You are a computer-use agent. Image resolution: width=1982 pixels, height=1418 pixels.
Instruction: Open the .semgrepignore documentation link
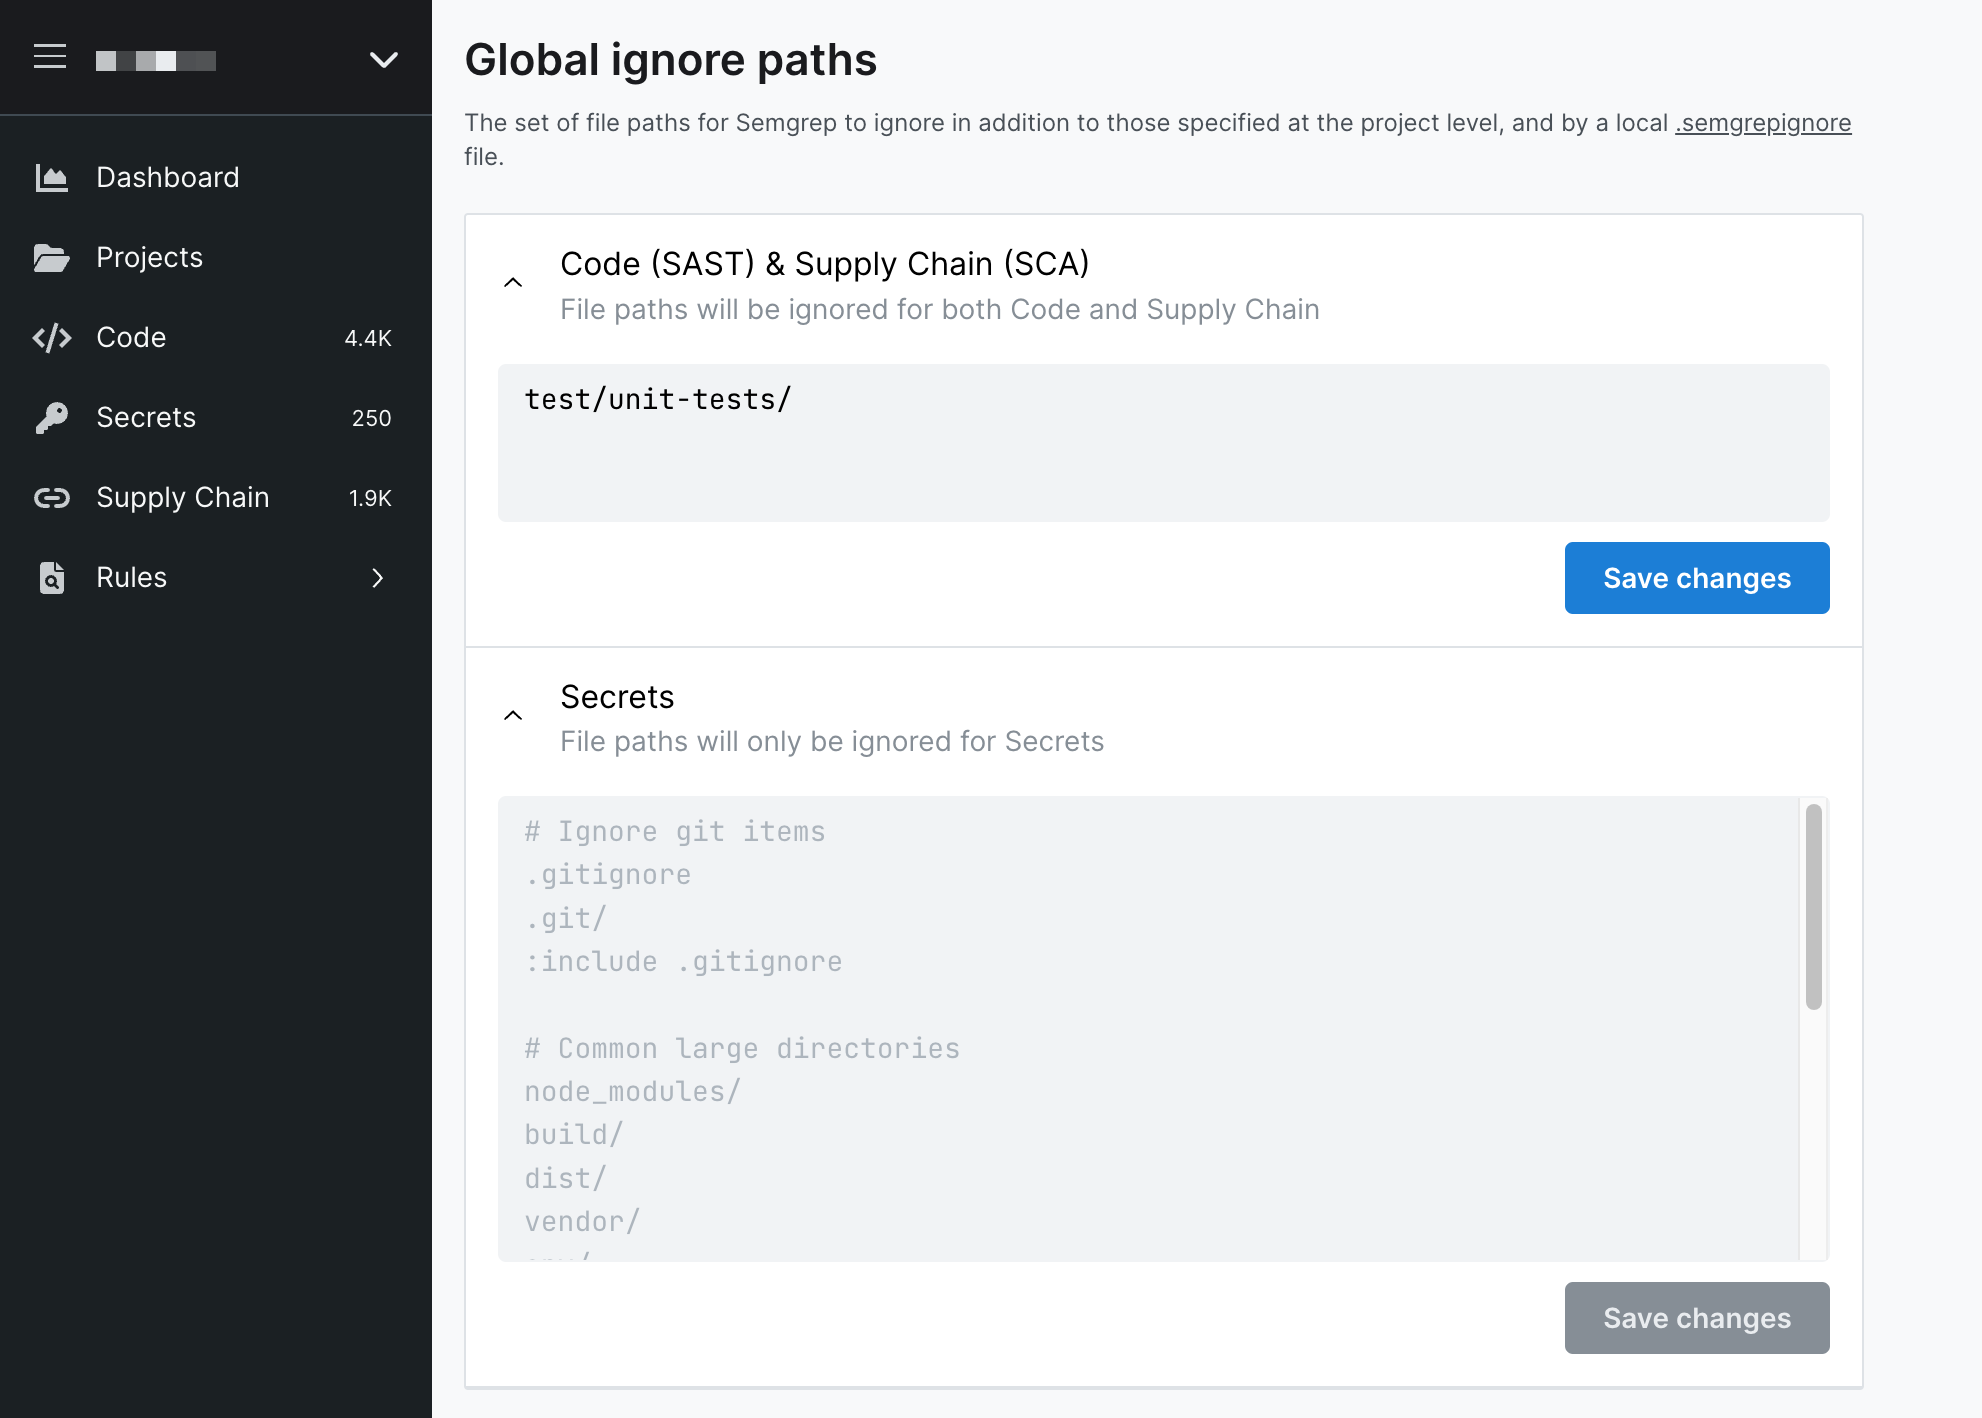[1763, 122]
